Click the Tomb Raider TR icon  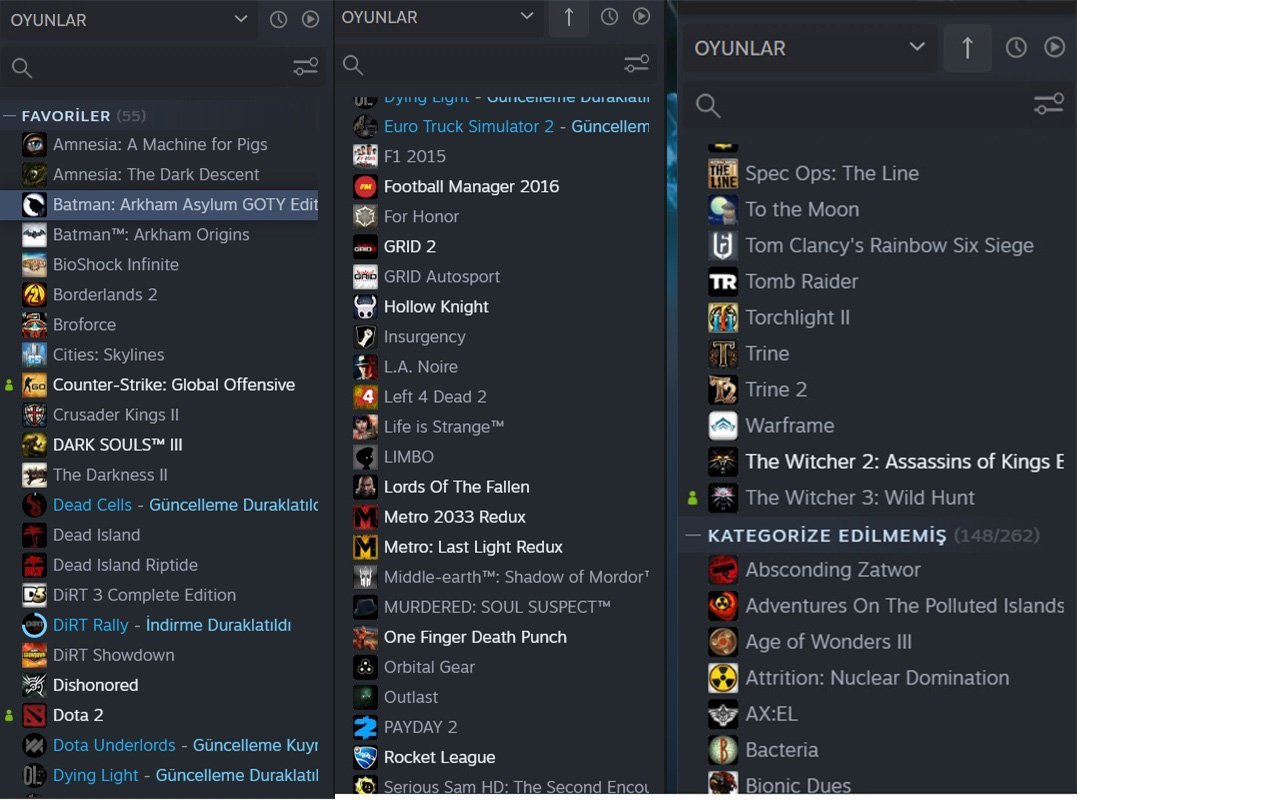point(723,282)
